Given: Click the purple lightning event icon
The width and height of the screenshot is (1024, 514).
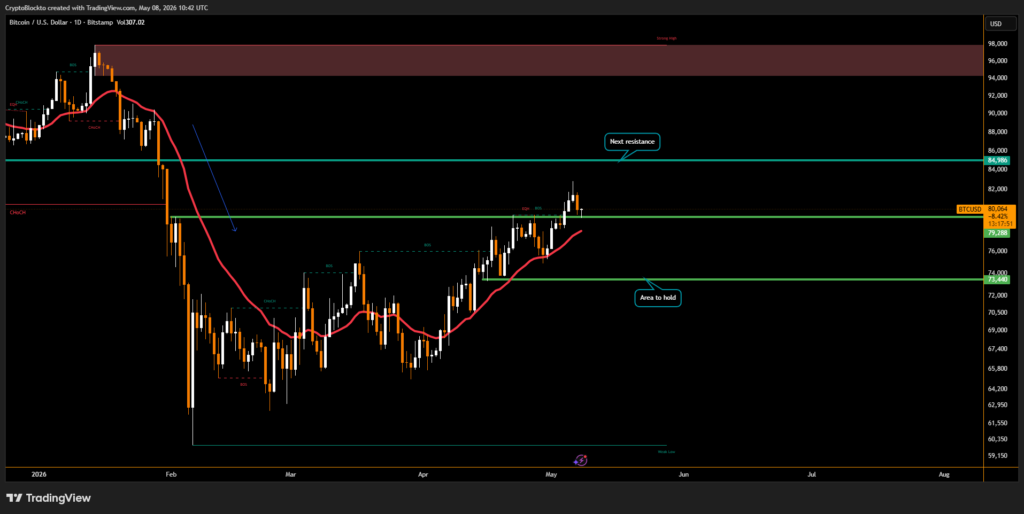Looking at the screenshot, I should coord(581,460).
